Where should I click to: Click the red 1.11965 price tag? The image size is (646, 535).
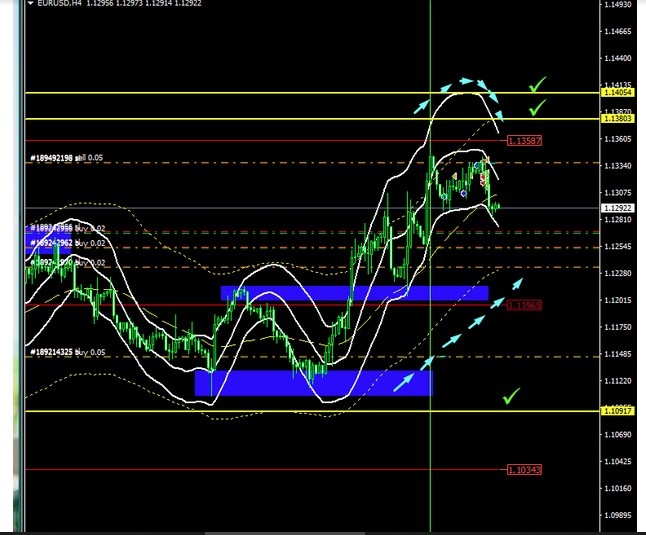[525, 305]
